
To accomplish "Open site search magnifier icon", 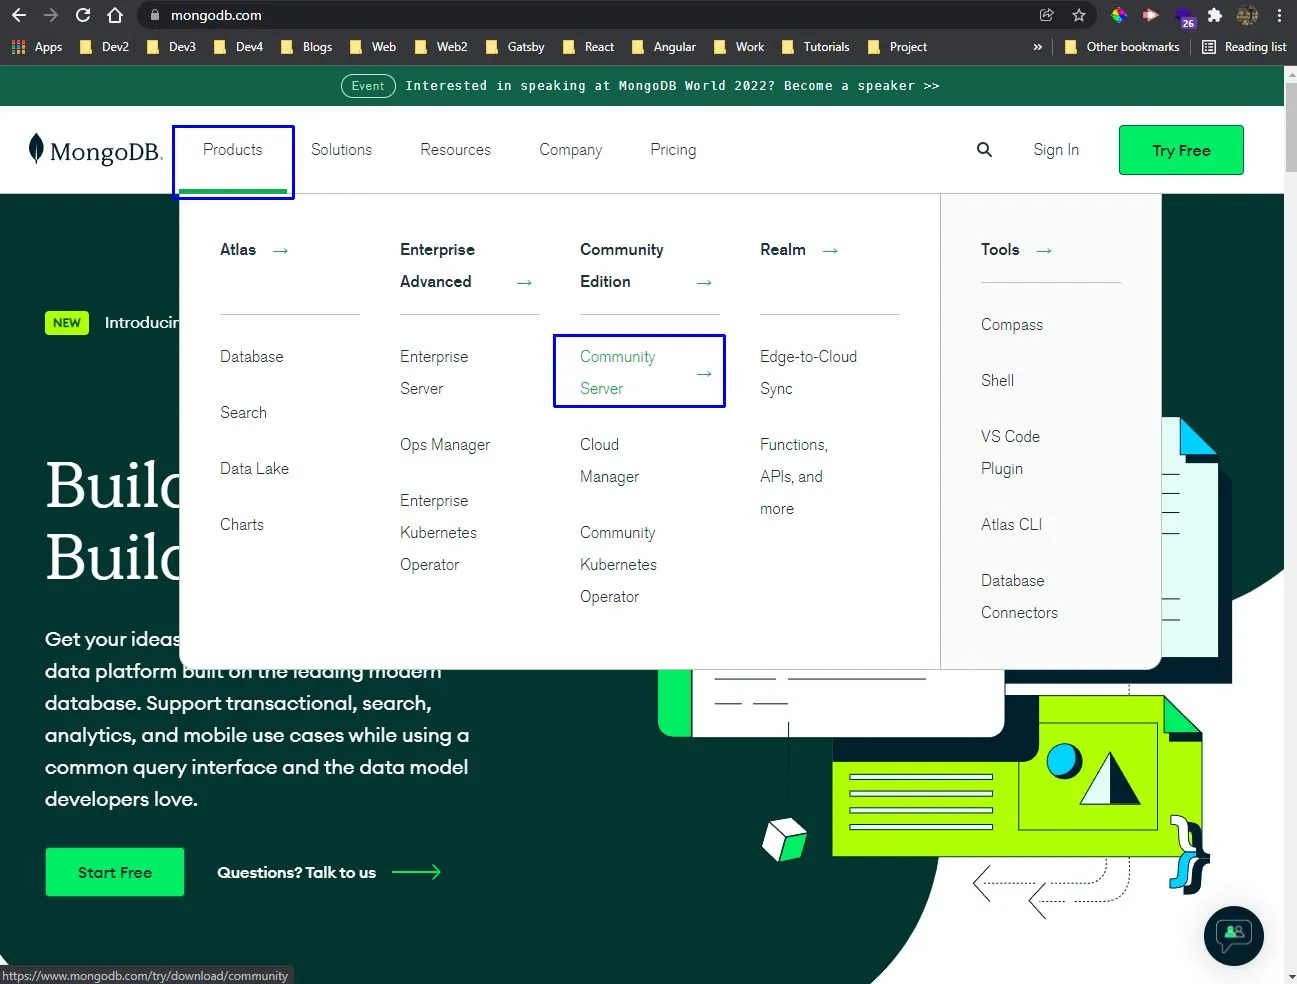I will pos(984,149).
